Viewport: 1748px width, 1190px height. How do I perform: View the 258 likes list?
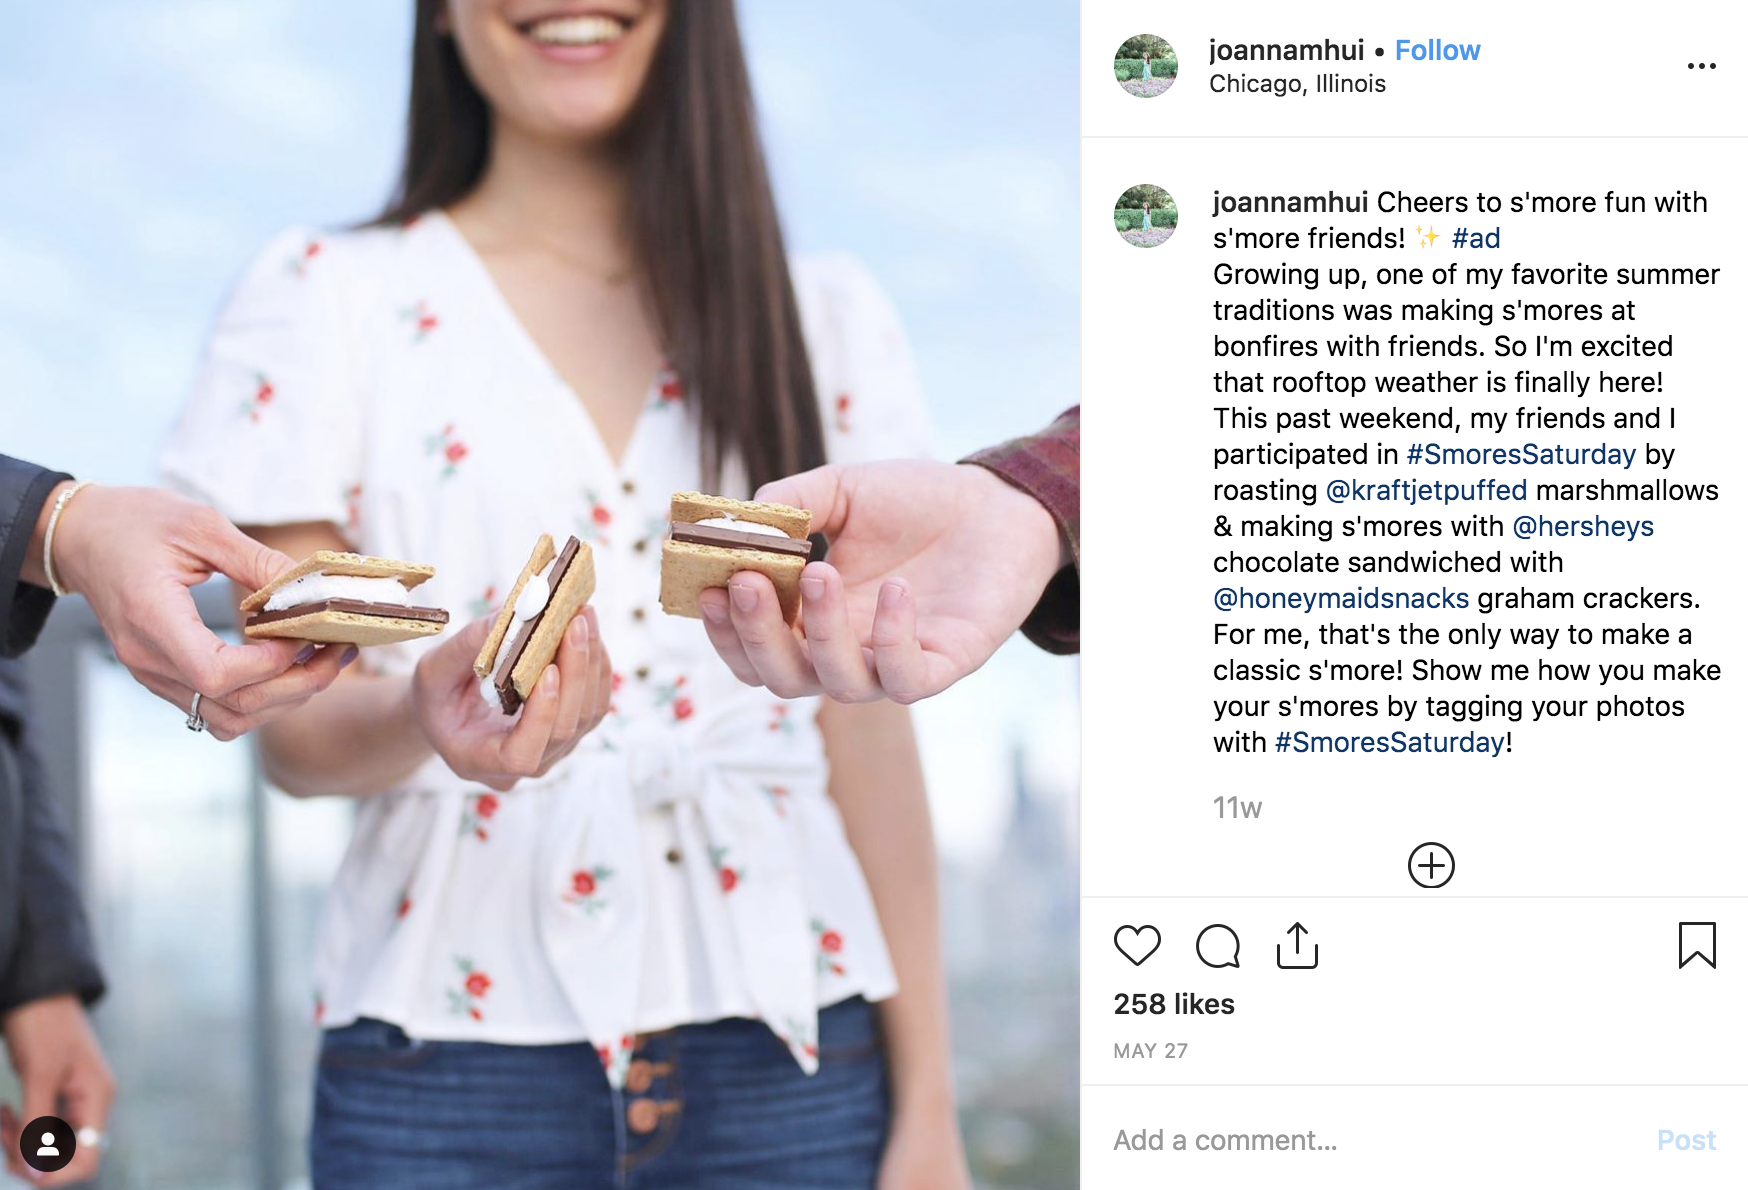pyautogui.click(x=1174, y=1004)
